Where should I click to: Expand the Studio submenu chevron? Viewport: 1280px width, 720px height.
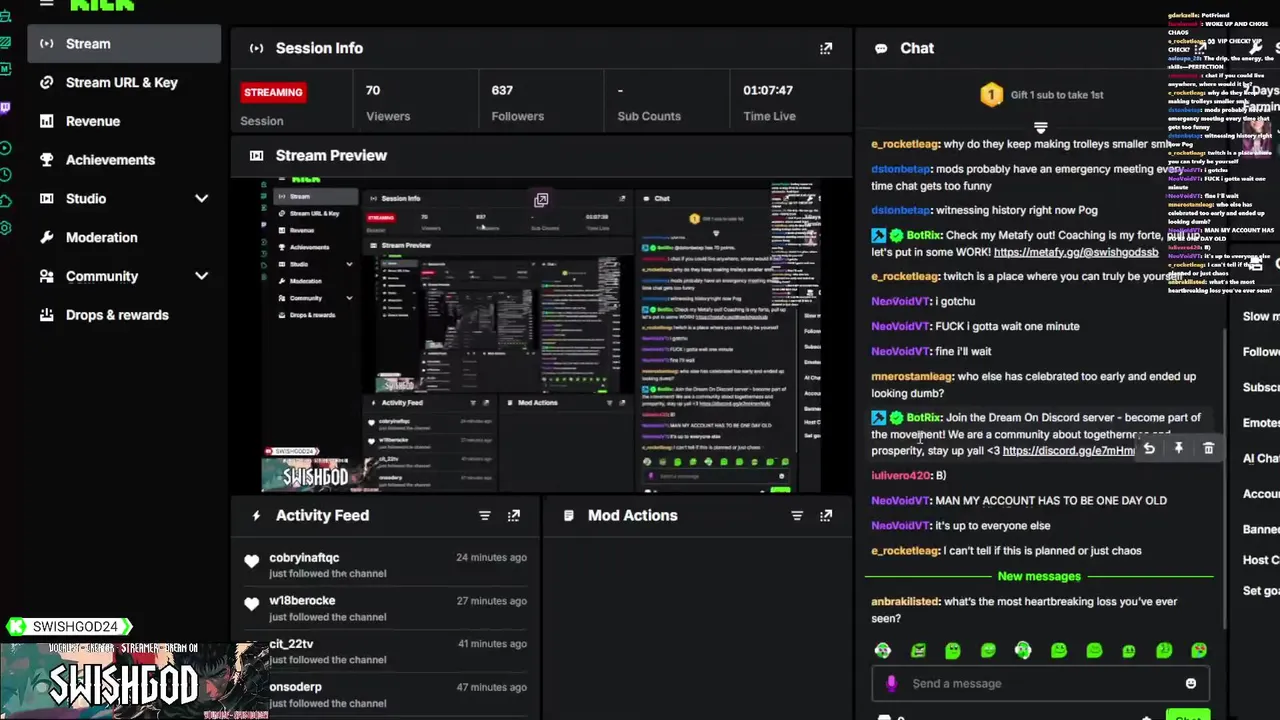click(x=201, y=199)
